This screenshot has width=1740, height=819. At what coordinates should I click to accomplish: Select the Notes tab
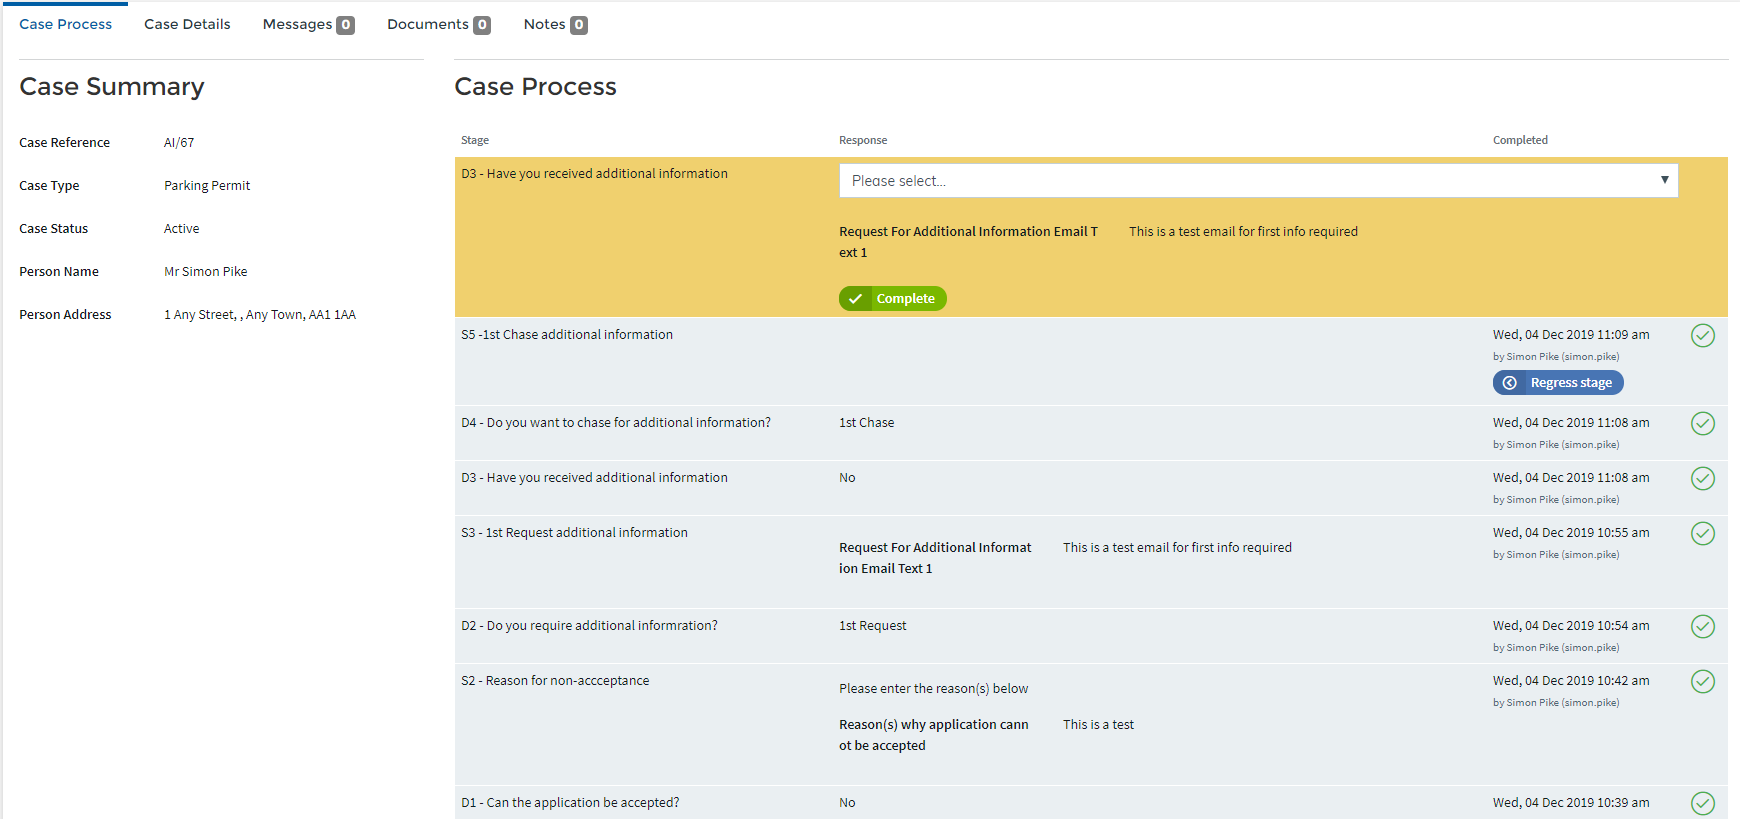[x=544, y=24]
